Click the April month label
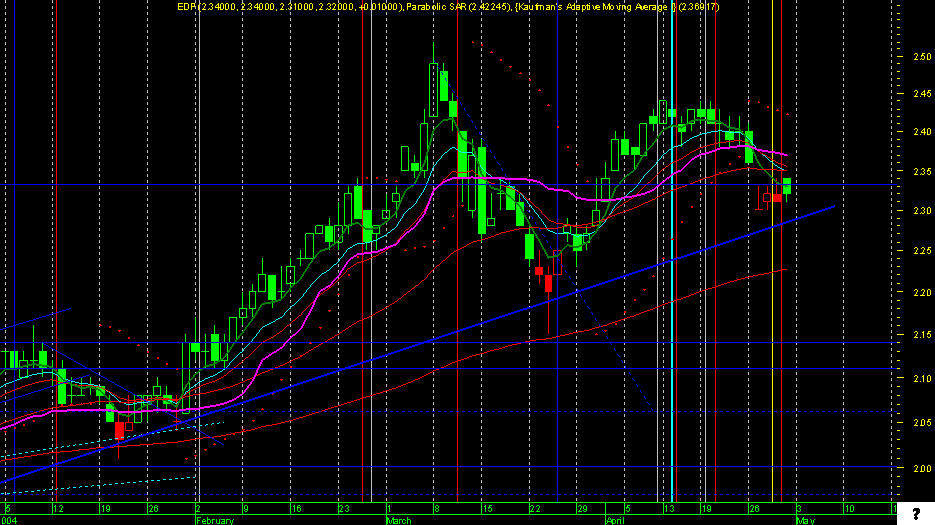Viewport: 935px width, 525px height. coord(615,520)
